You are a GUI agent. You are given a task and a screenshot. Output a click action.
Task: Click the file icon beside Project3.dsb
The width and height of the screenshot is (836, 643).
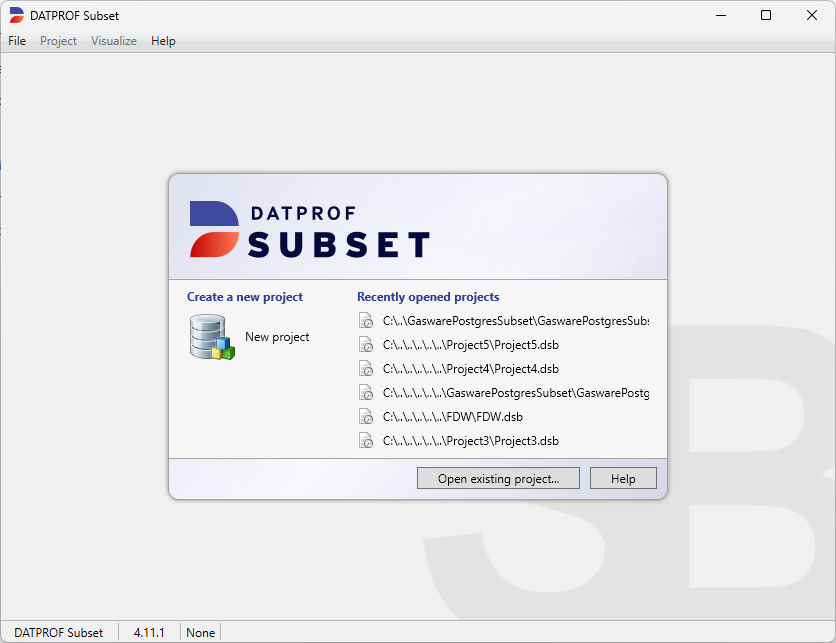365,440
